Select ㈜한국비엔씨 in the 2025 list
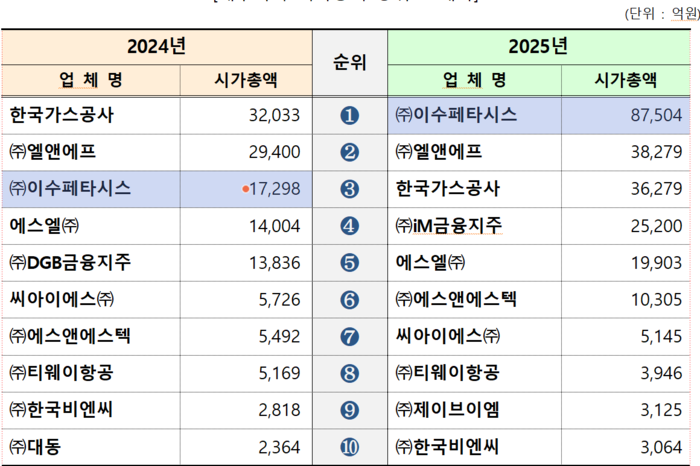 (447, 446)
